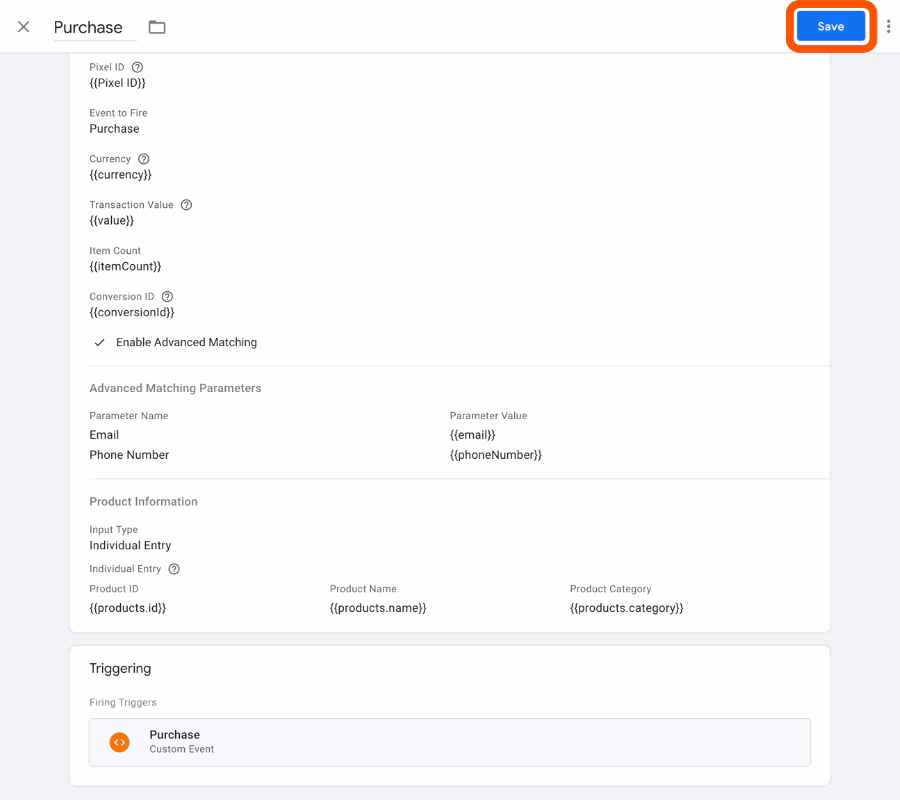The image size is (900, 800).
Task: Toggle the Enable Advanced Matching checkmark
Action: tap(99, 343)
